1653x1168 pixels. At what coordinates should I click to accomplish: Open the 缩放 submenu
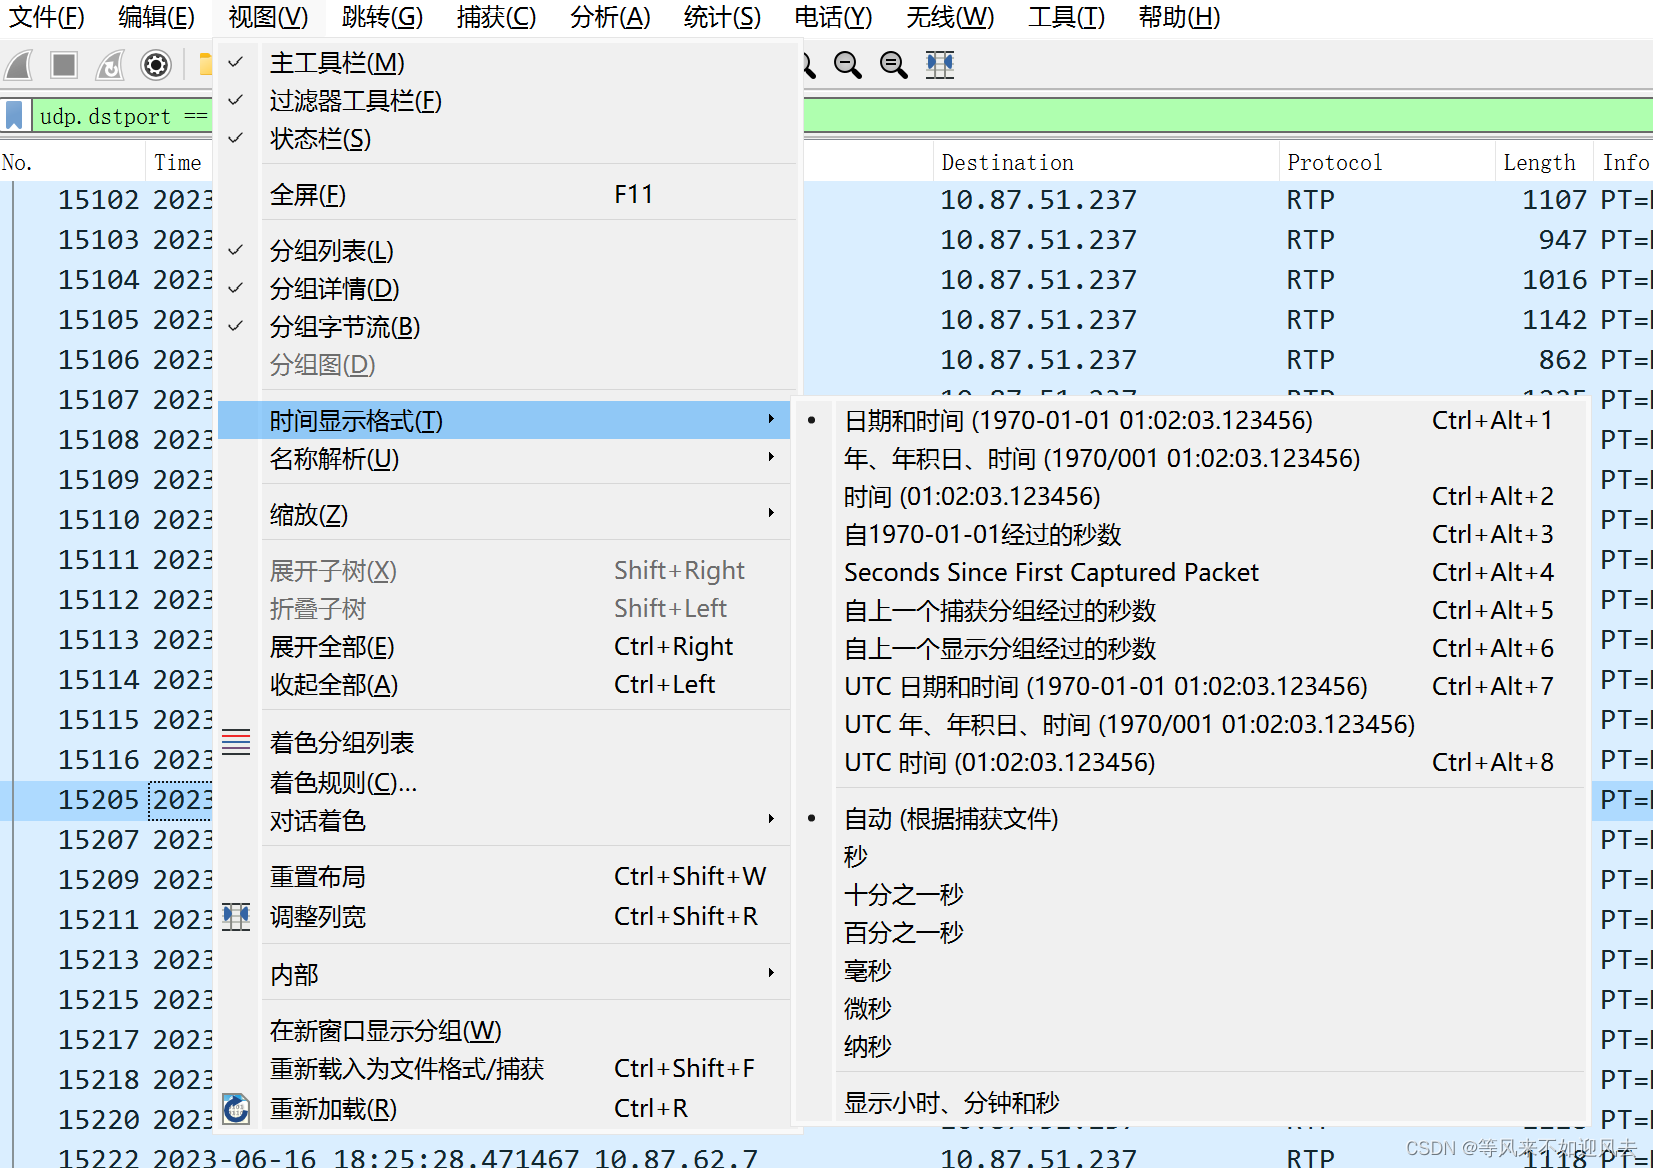click(x=308, y=515)
